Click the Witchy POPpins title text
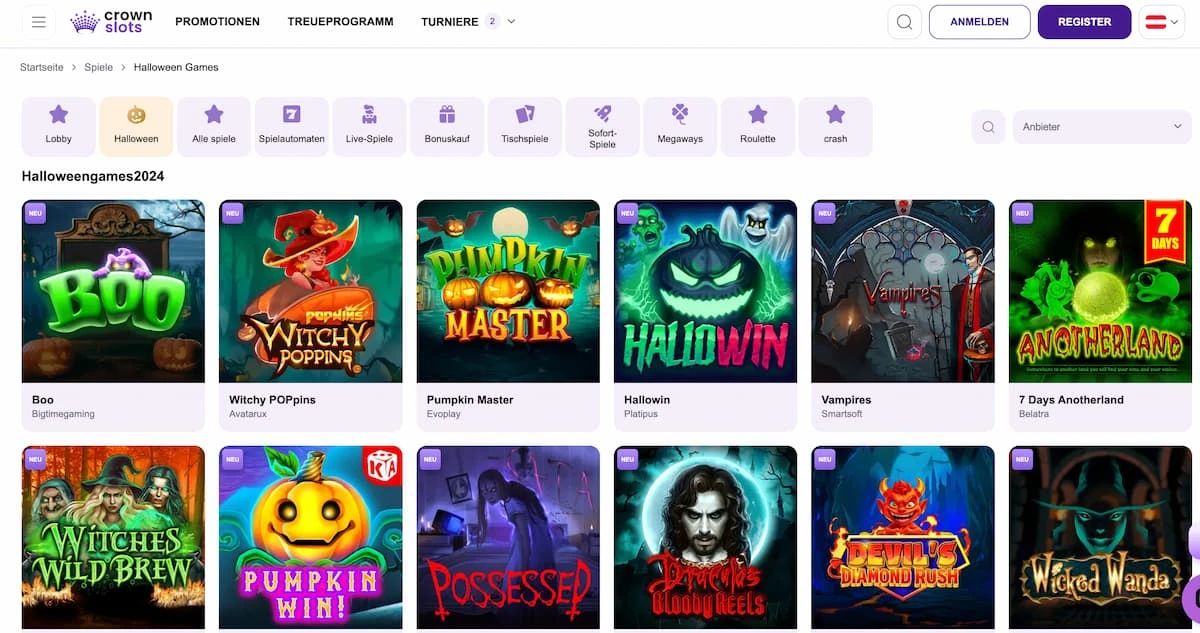This screenshot has width=1200, height=633. click(x=272, y=399)
